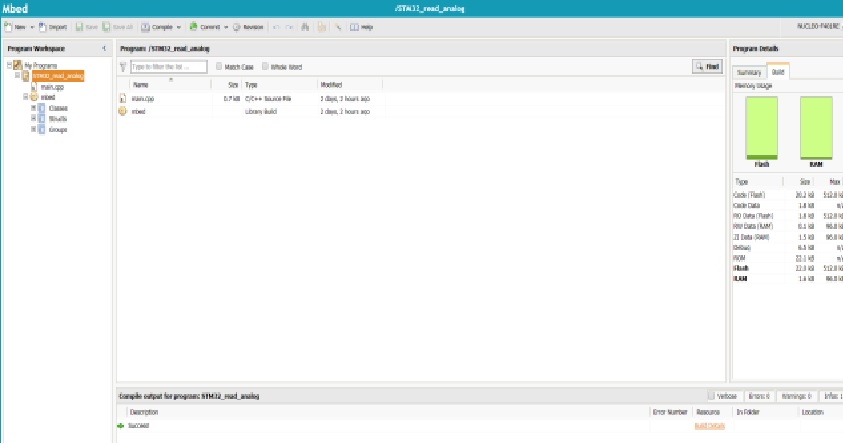Click the filter list text field
This screenshot has height=445, width=843.
(167, 67)
